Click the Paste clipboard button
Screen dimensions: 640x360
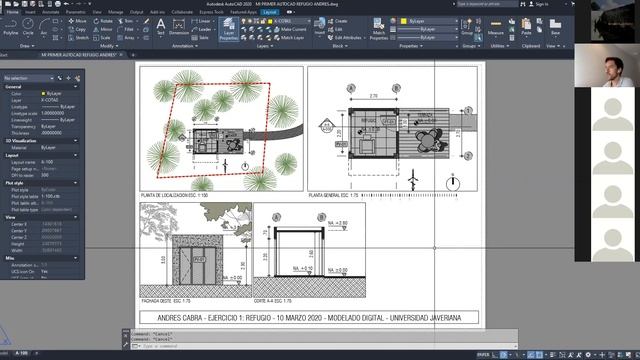[526, 27]
